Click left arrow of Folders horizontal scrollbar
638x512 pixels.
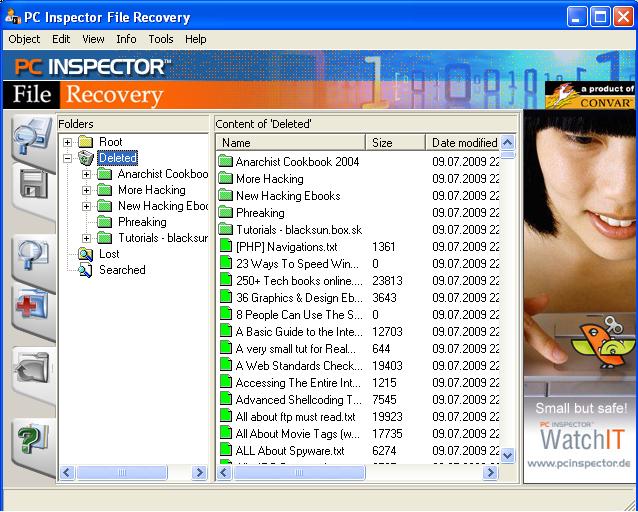coord(67,473)
